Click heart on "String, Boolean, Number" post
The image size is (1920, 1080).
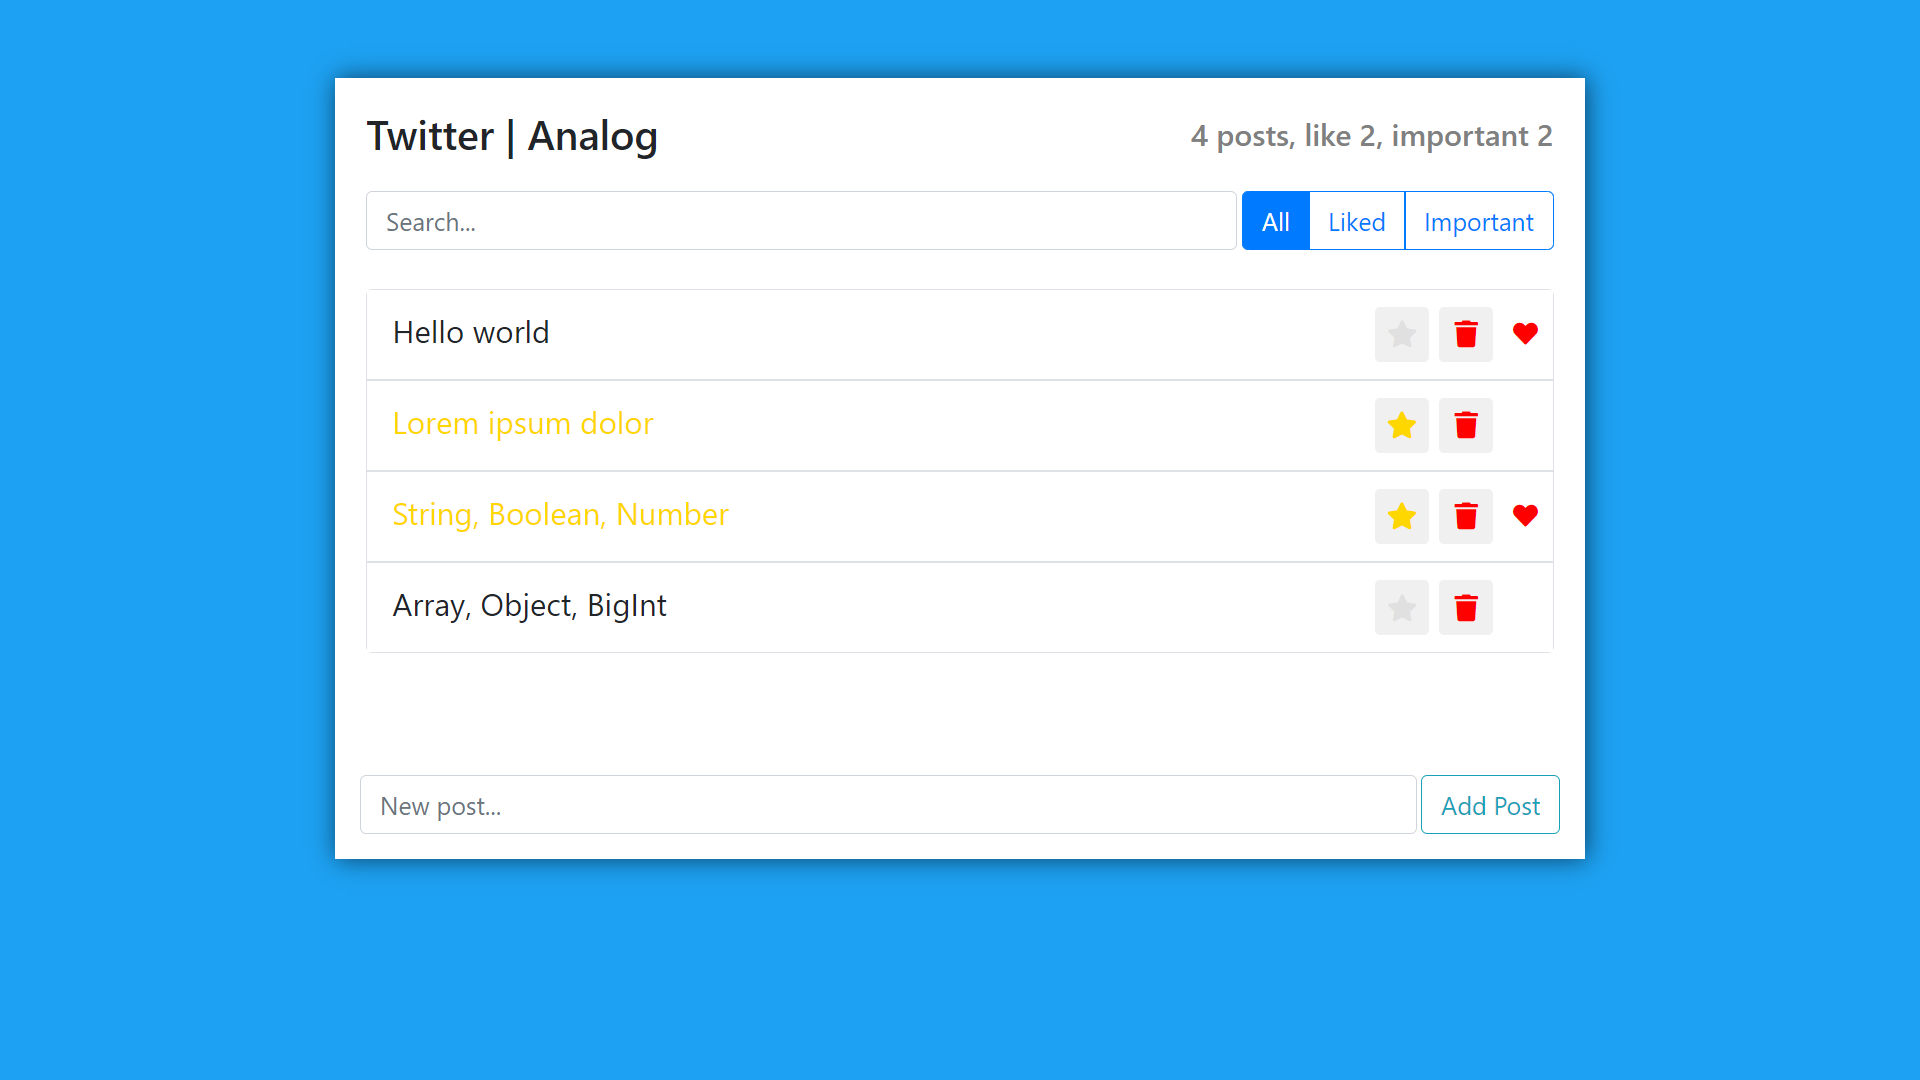[x=1525, y=516]
